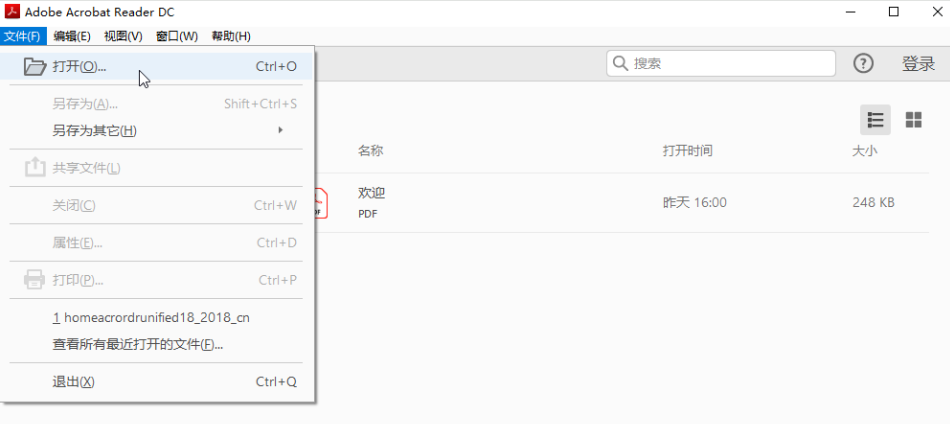Click the 248 KB size value
Screen dimensions: 950x424
873,202
